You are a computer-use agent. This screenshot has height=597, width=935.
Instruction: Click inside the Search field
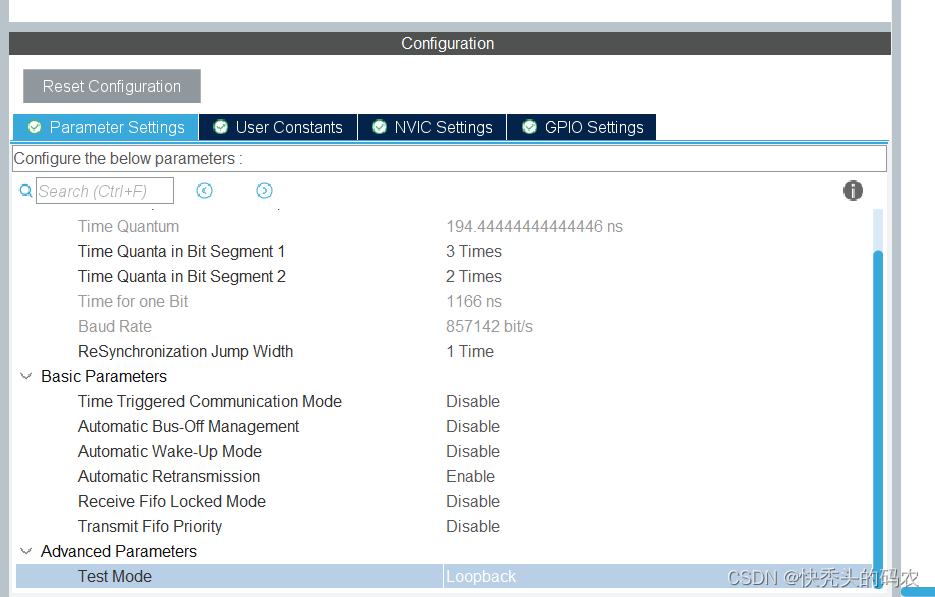click(105, 190)
